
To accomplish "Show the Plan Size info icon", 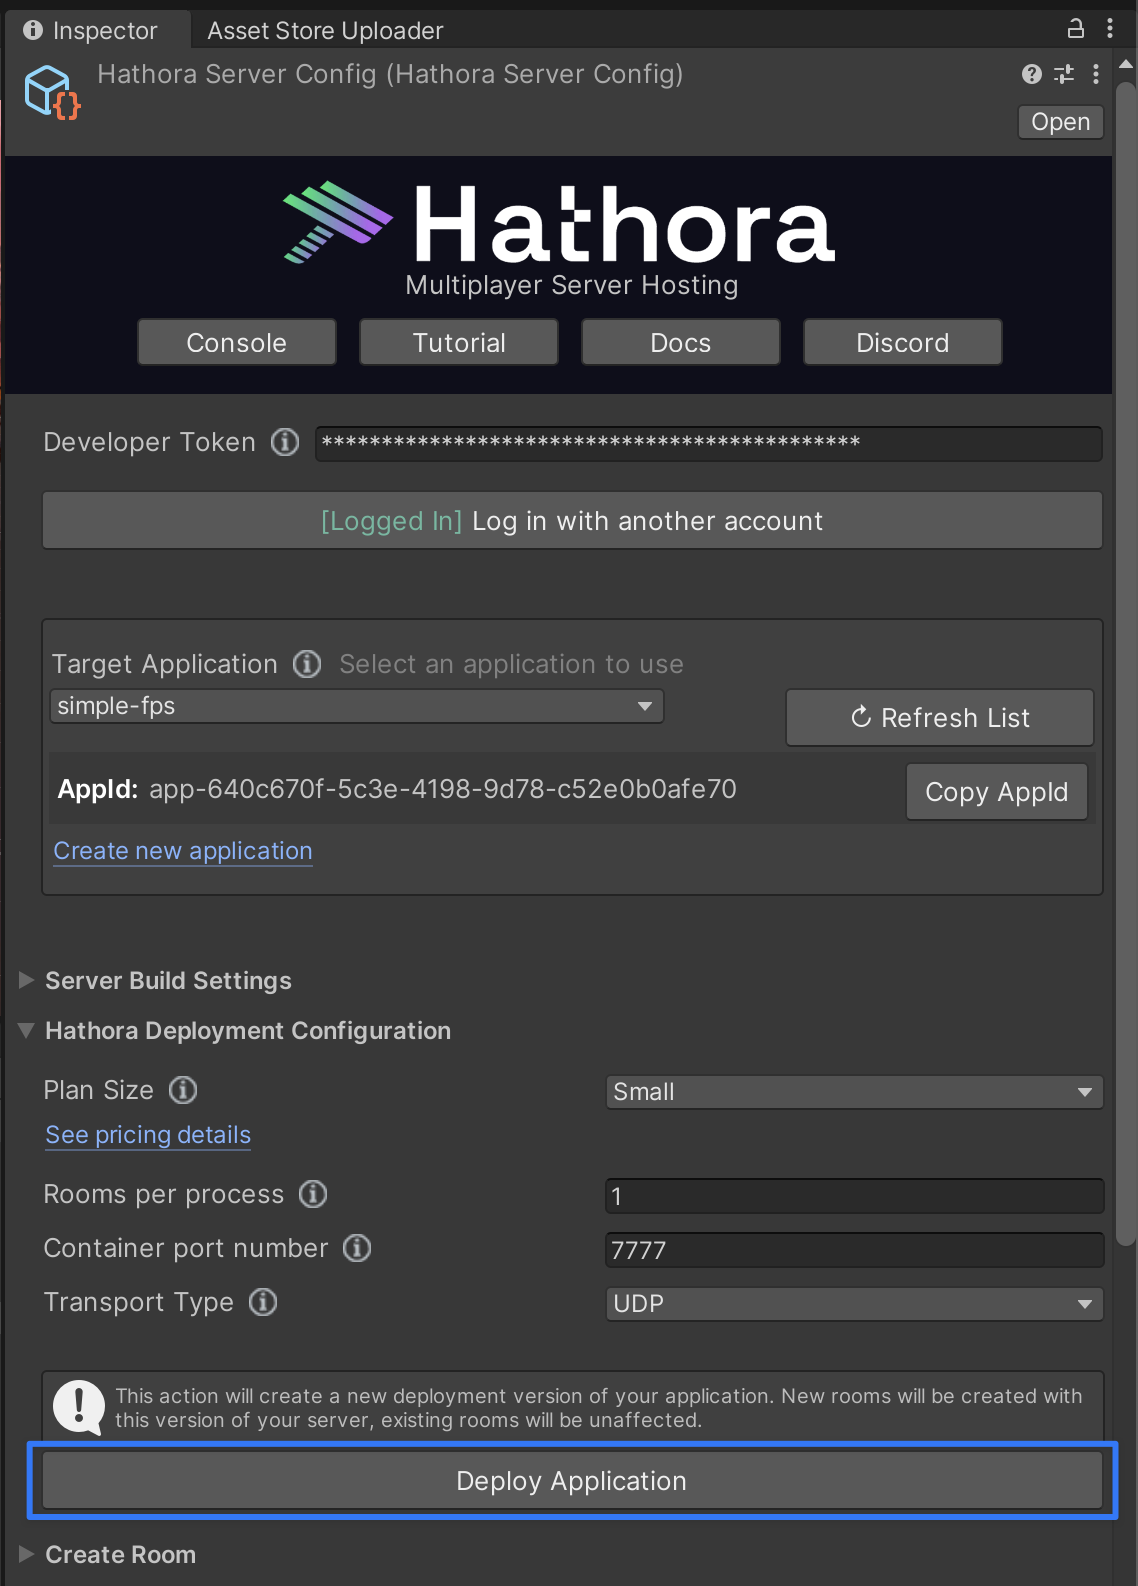I will pos(183,1090).
